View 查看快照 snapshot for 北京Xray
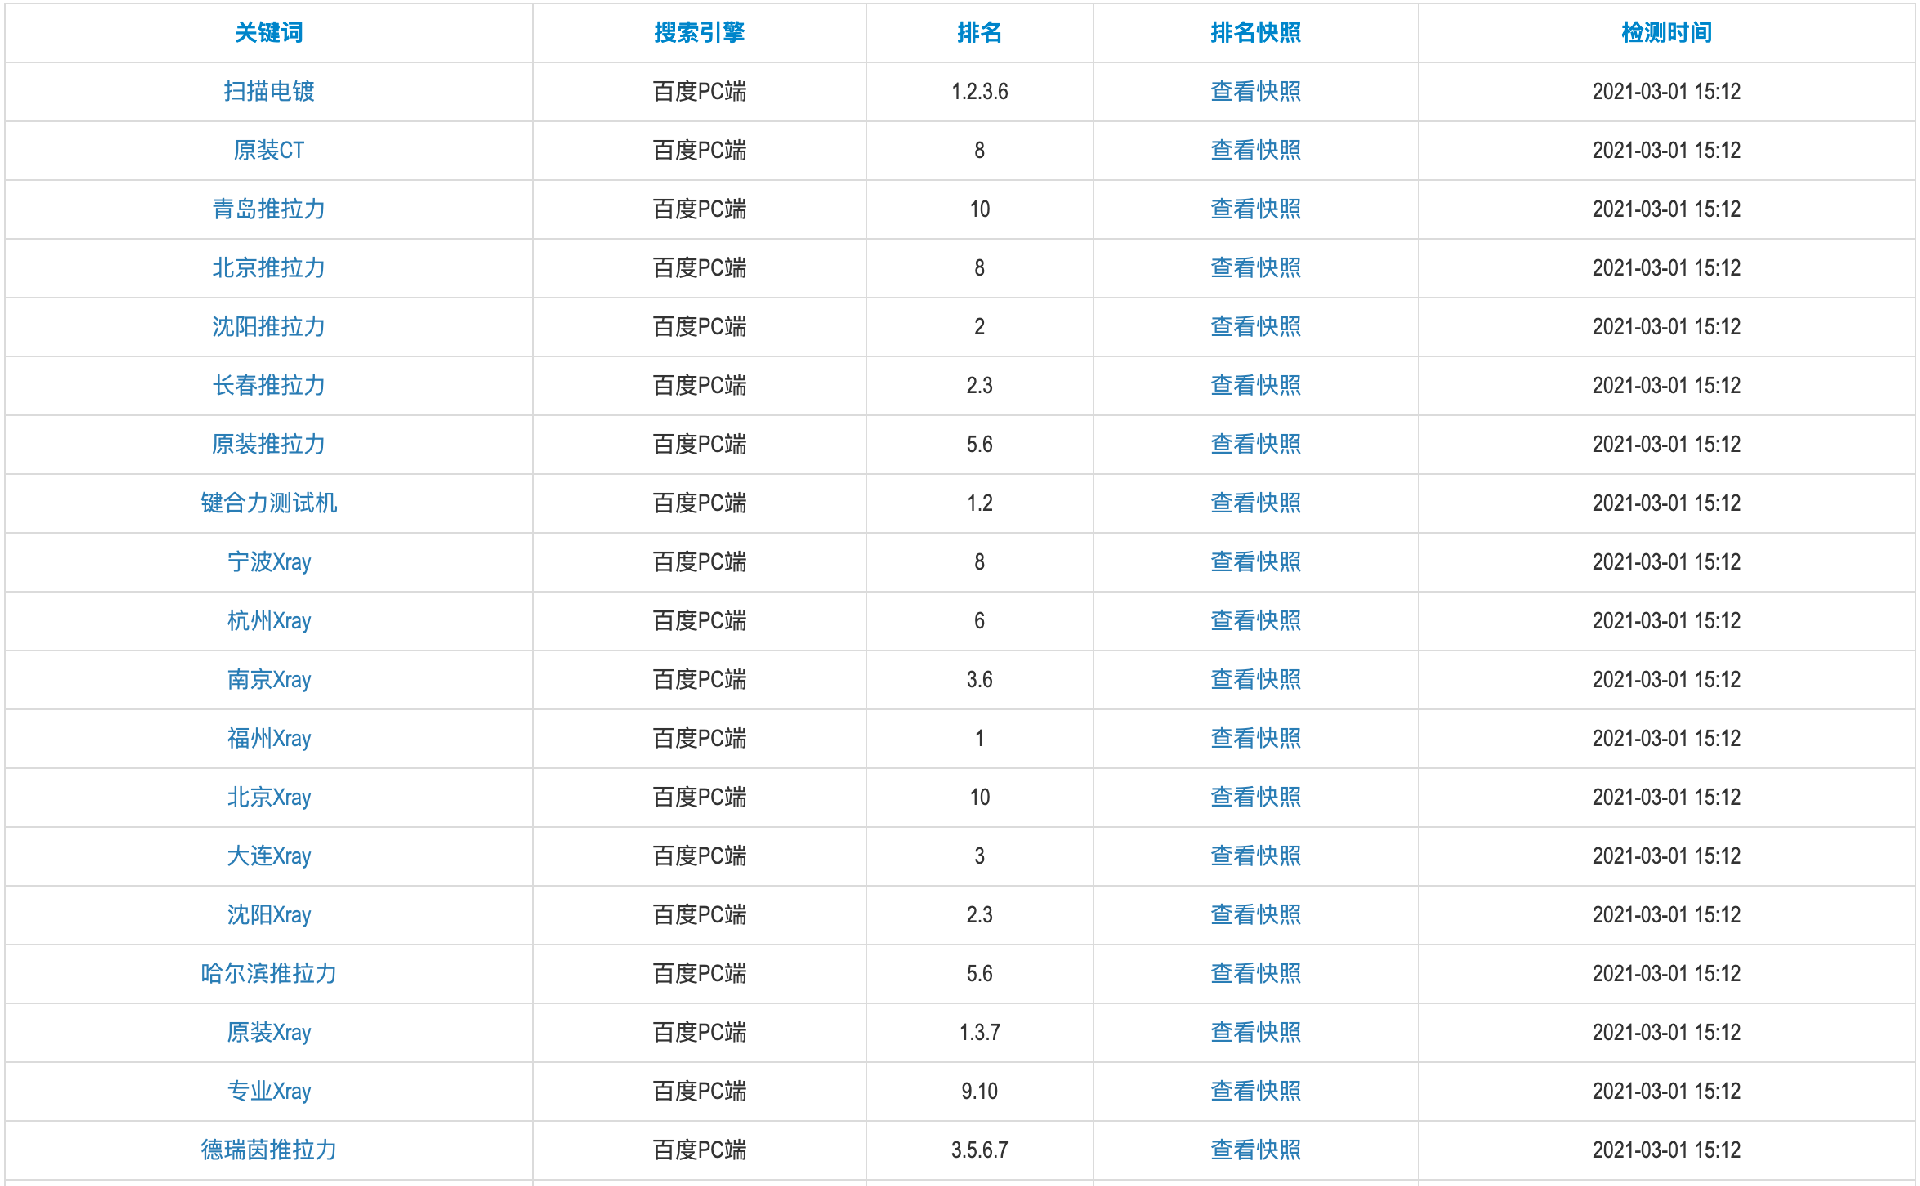The height and width of the screenshot is (1186, 1920). coord(1256,797)
